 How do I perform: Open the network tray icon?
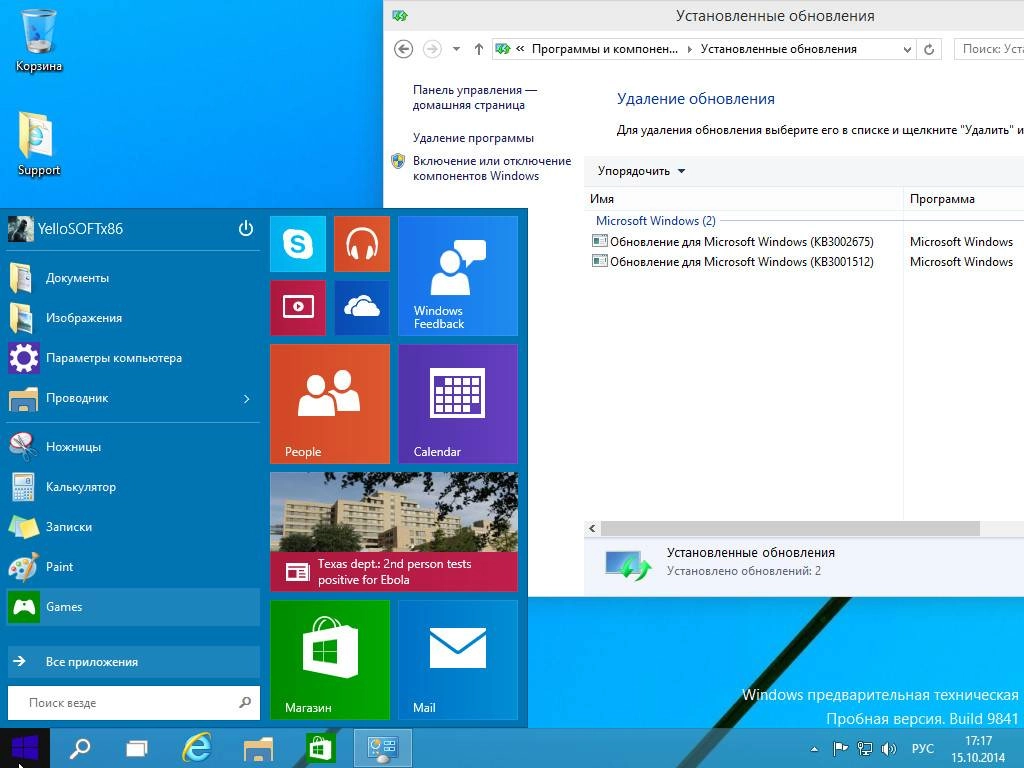[865, 748]
